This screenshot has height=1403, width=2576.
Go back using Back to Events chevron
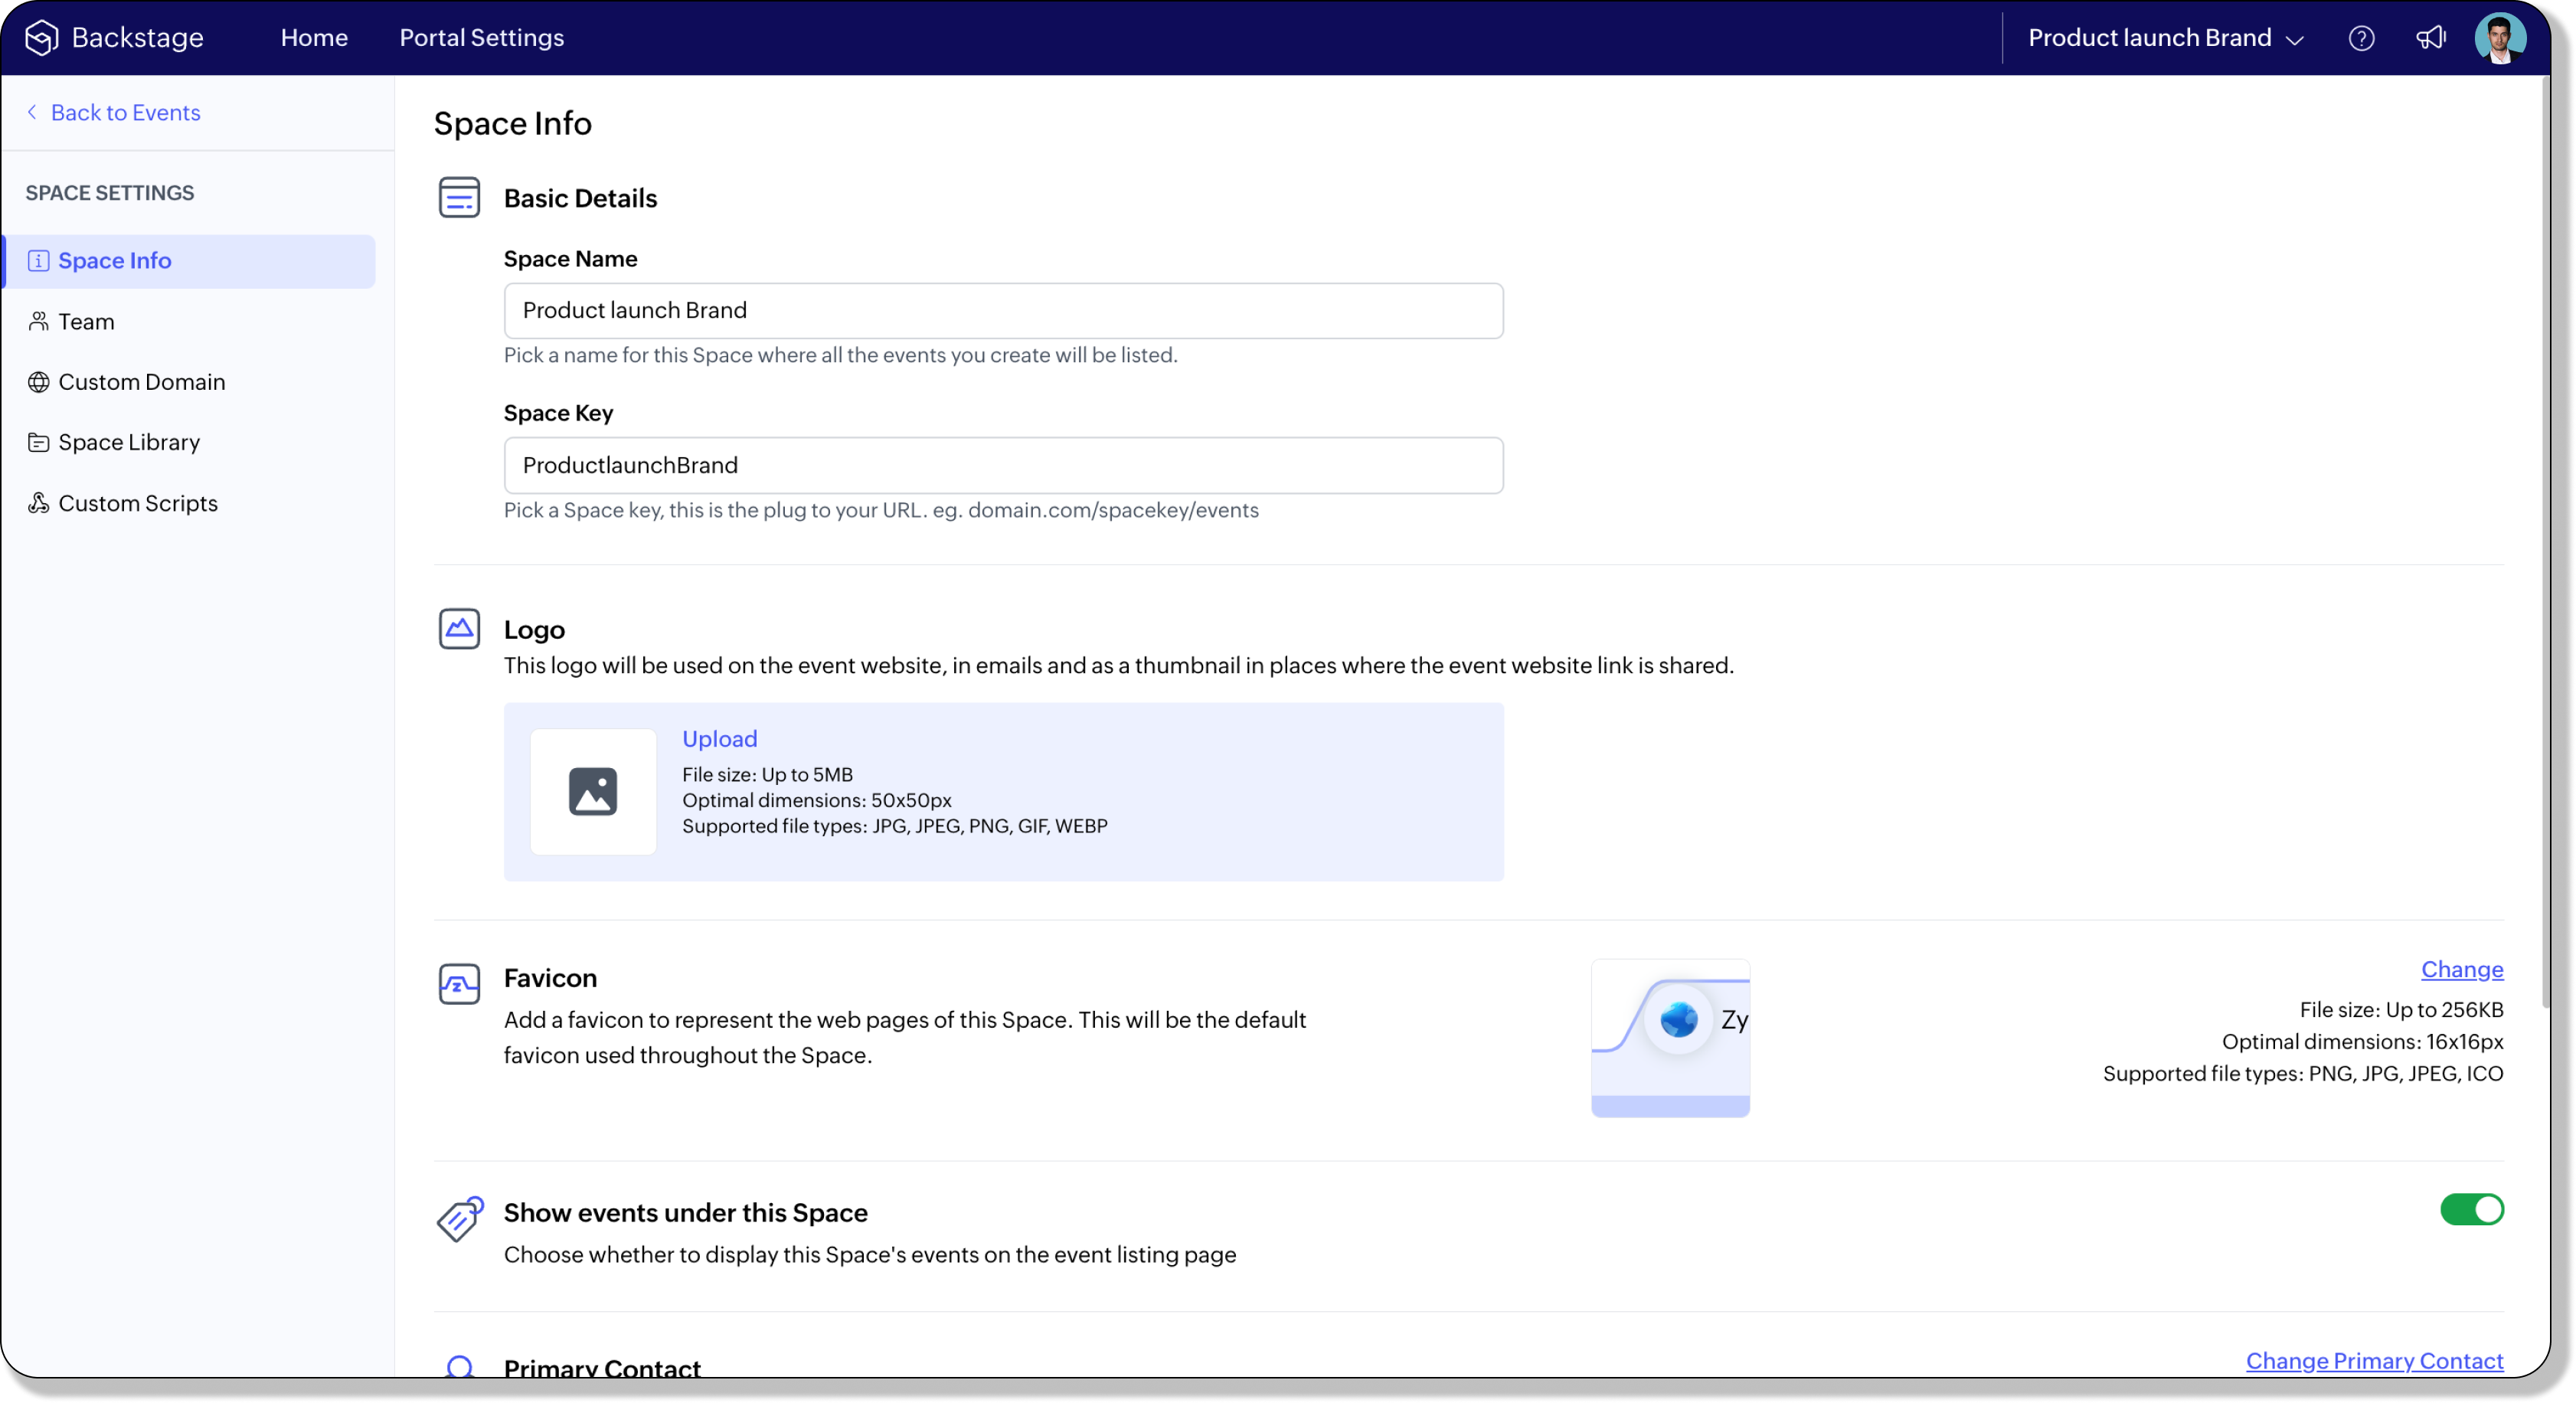pos(32,112)
